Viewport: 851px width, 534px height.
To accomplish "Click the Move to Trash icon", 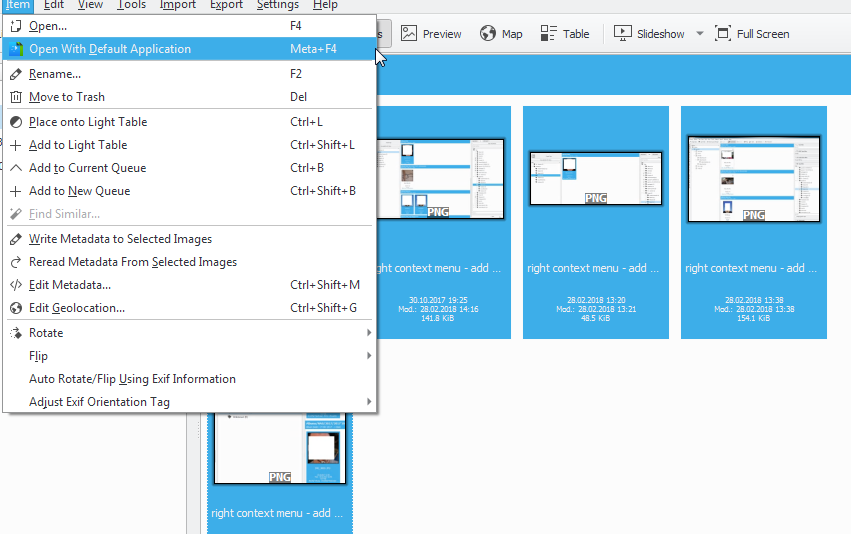I will (15, 97).
